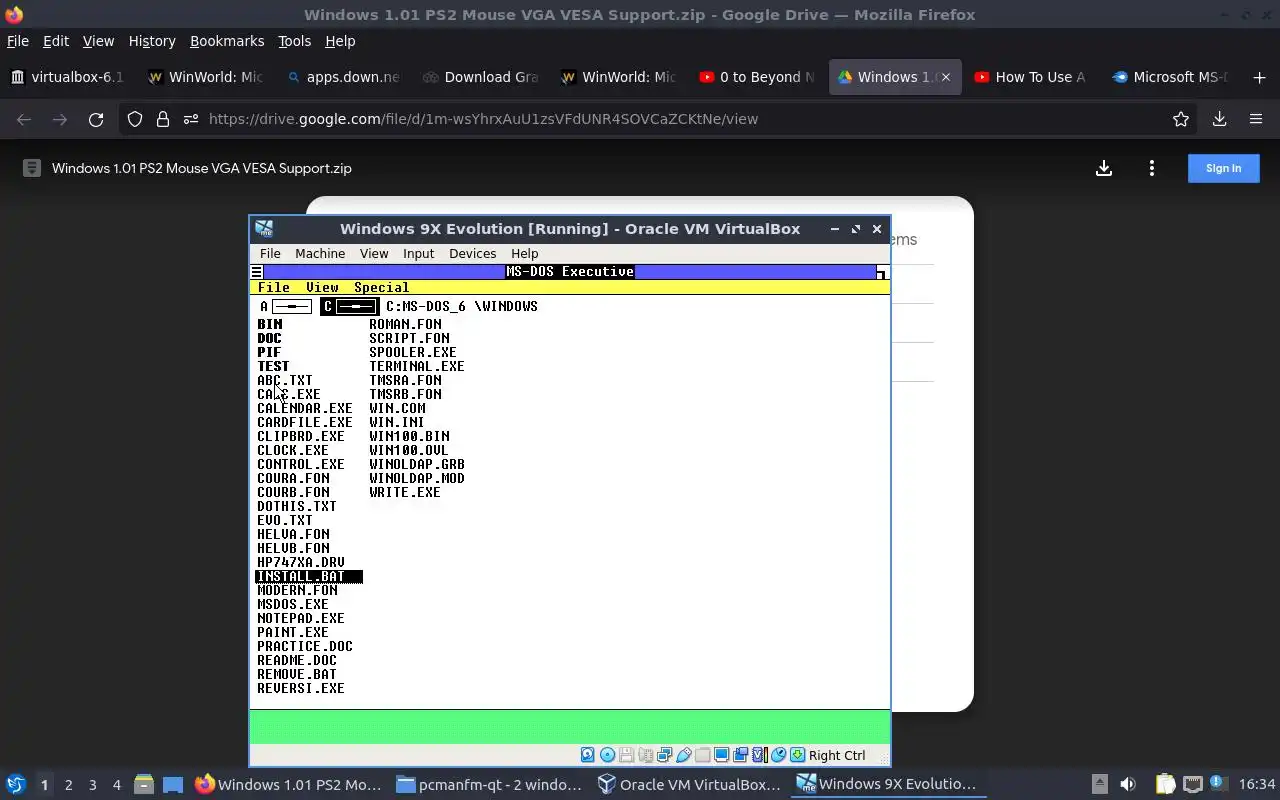Switch to virtual desktop 2
1280x800 pixels.
pos(69,784)
